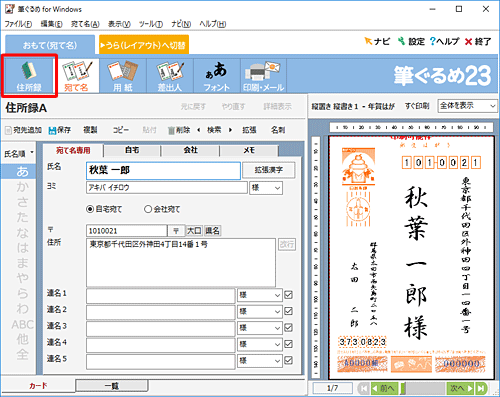Open the 用紙 paper settings icon
Screen dimensions: 500x397
[x=123, y=76]
